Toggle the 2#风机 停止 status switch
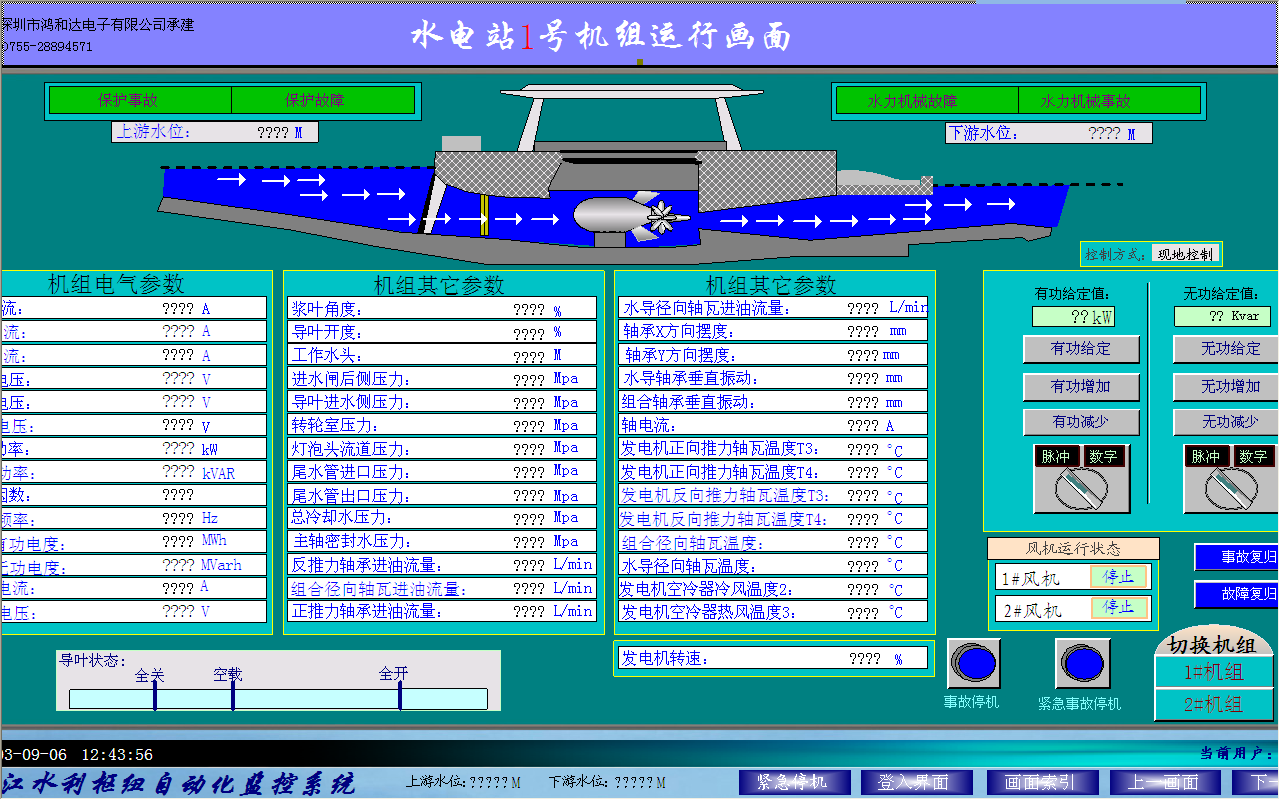This screenshot has height=800, width=1280. click(1118, 607)
